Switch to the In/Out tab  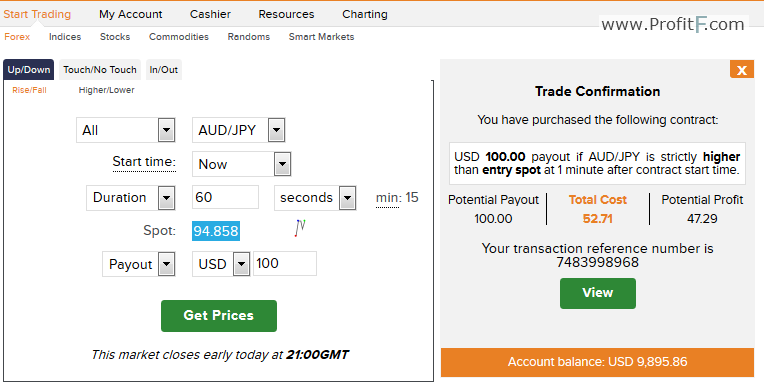[164, 70]
